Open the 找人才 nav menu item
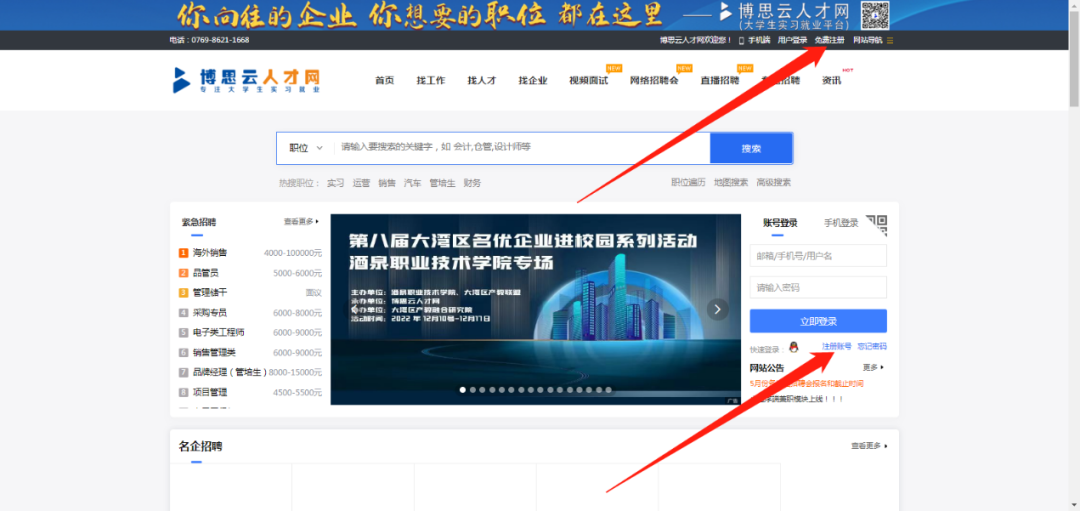 click(x=481, y=81)
